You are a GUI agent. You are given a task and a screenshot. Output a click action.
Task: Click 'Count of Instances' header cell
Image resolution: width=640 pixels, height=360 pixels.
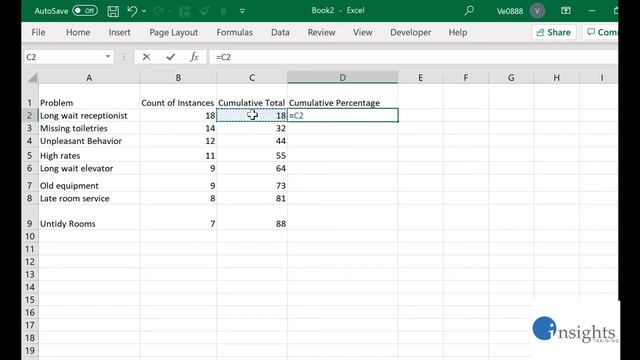coord(178,103)
